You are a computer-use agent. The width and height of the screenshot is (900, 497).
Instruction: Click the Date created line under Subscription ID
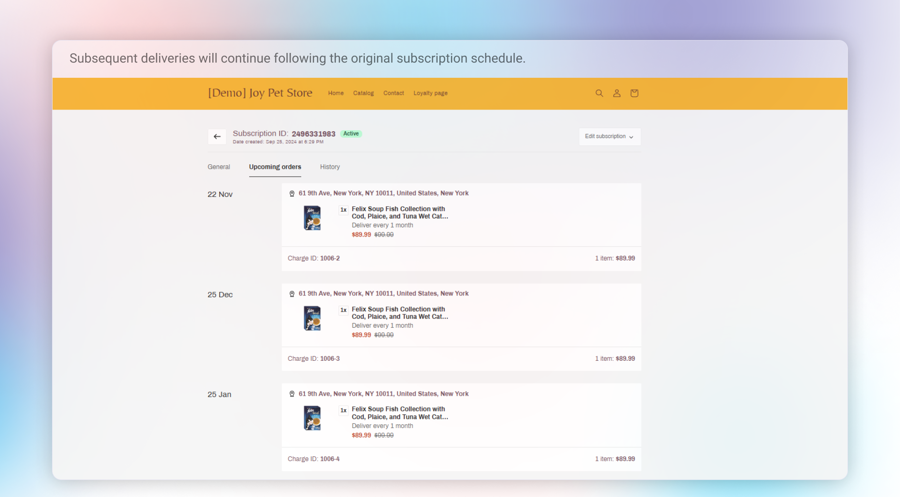coord(278,142)
